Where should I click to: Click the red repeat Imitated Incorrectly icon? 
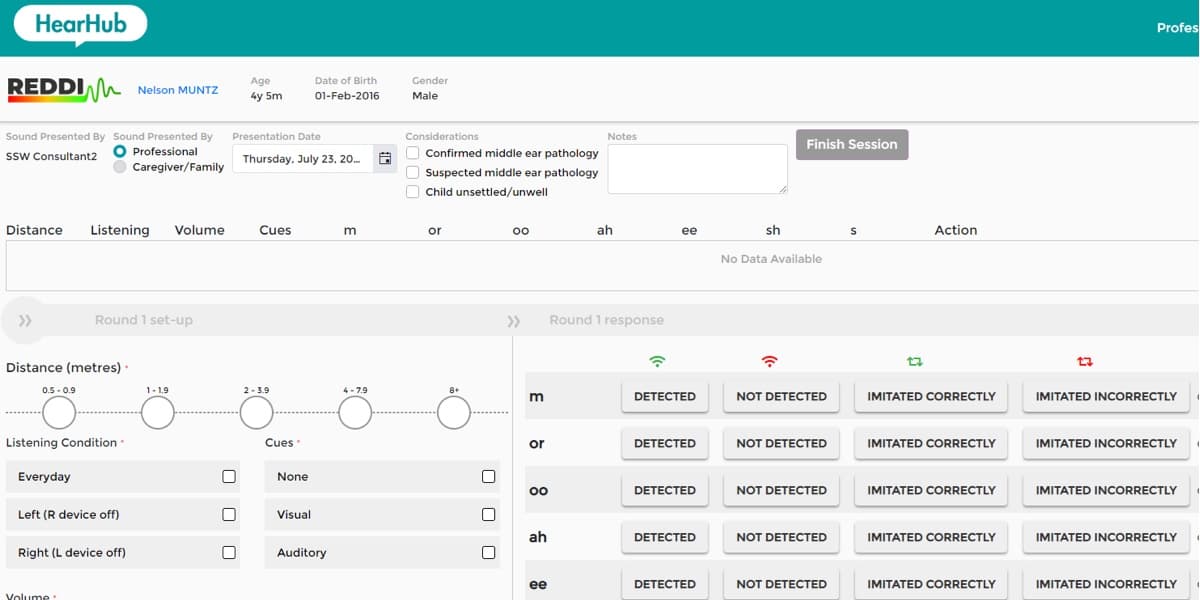click(x=1085, y=361)
